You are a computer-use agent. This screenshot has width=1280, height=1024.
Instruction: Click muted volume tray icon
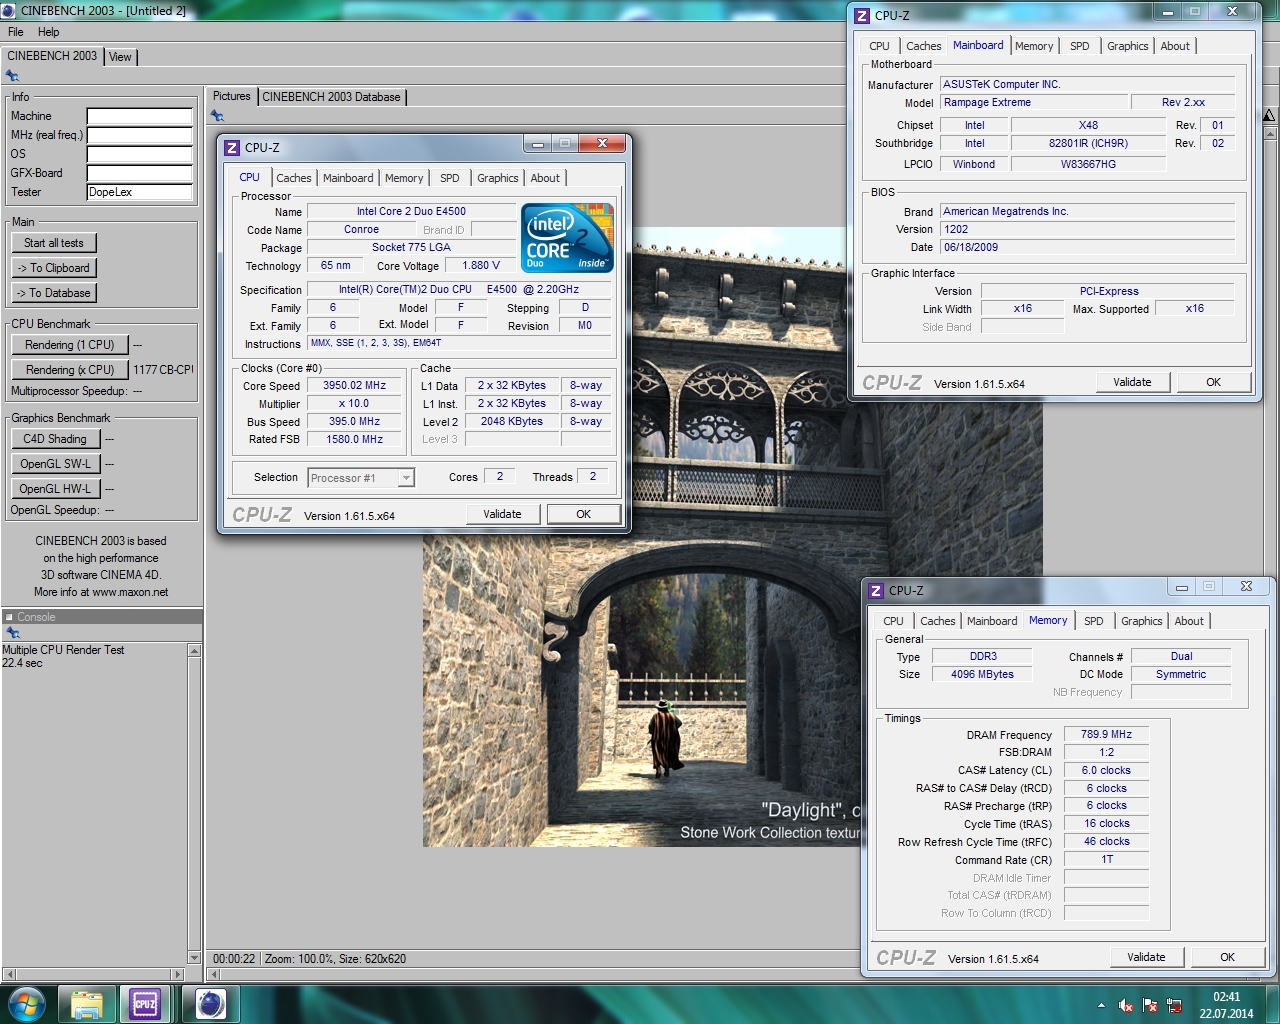[1126, 1005]
